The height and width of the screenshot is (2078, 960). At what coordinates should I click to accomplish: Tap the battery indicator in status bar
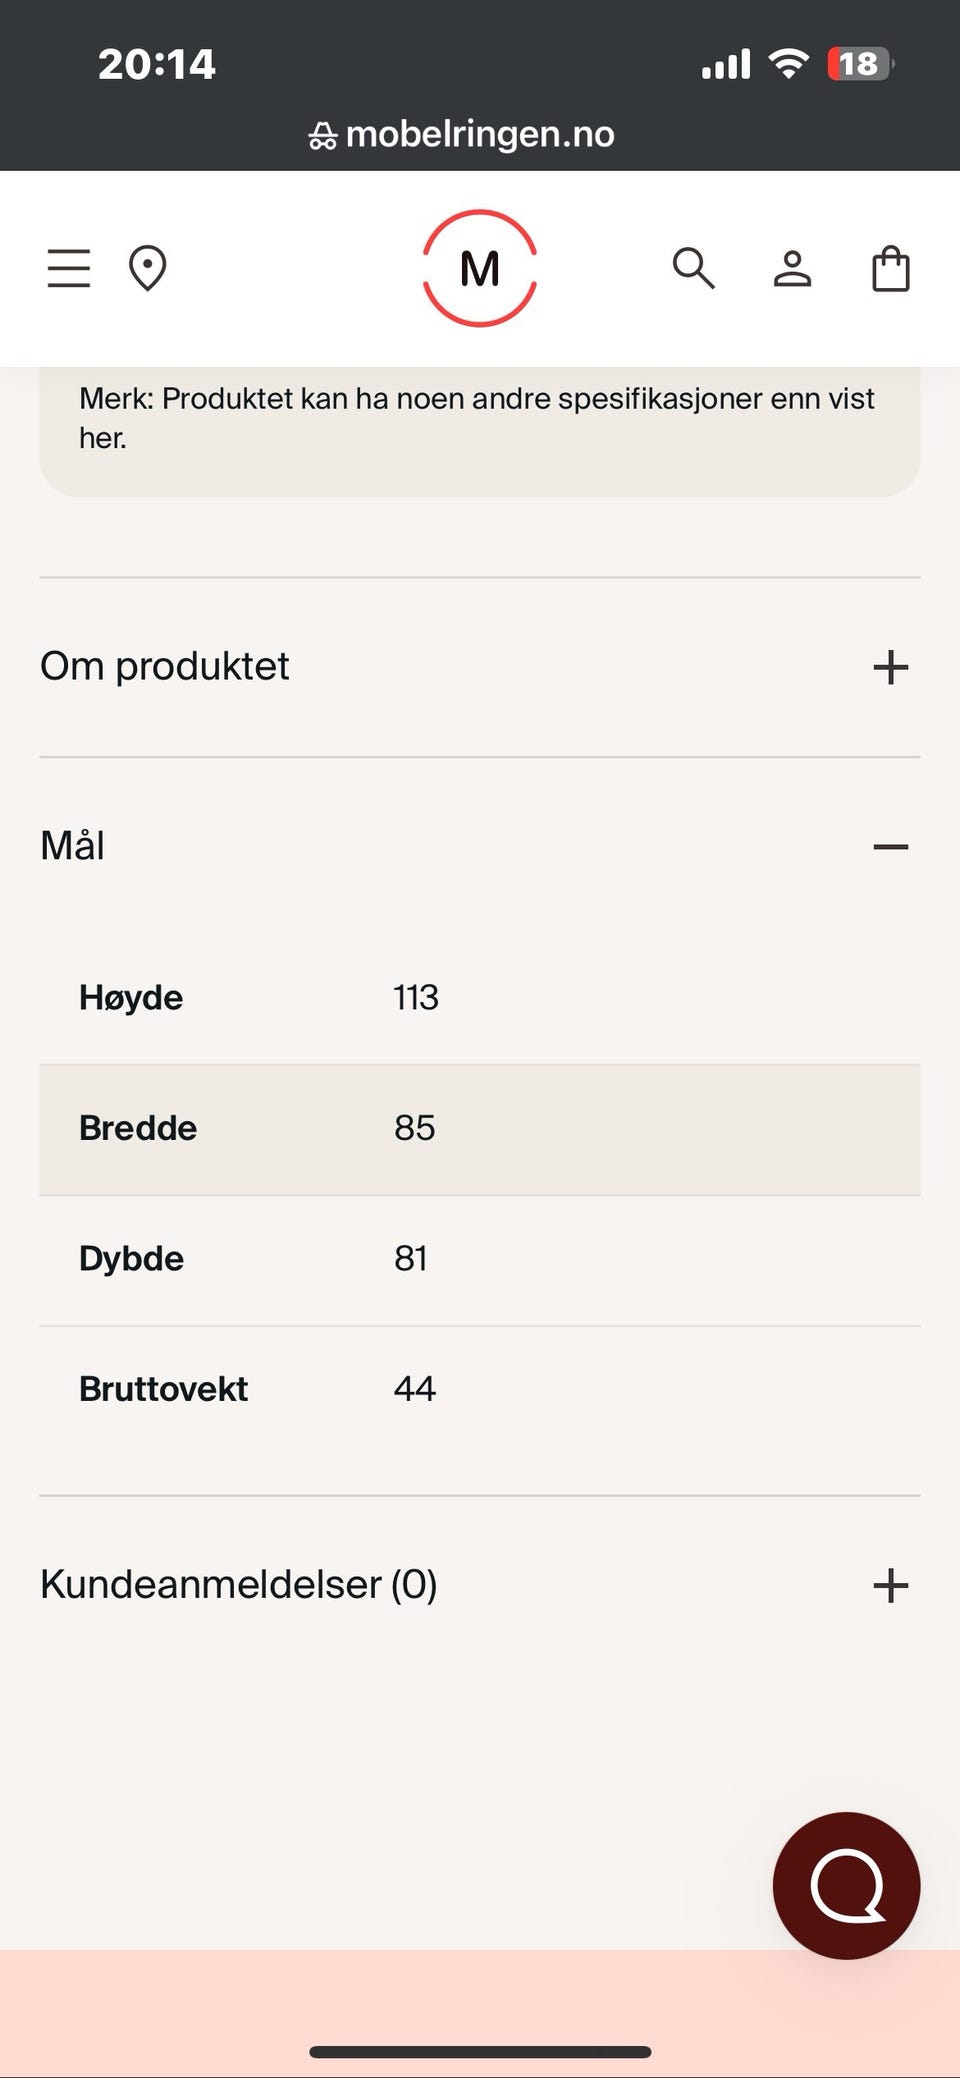(859, 64)
